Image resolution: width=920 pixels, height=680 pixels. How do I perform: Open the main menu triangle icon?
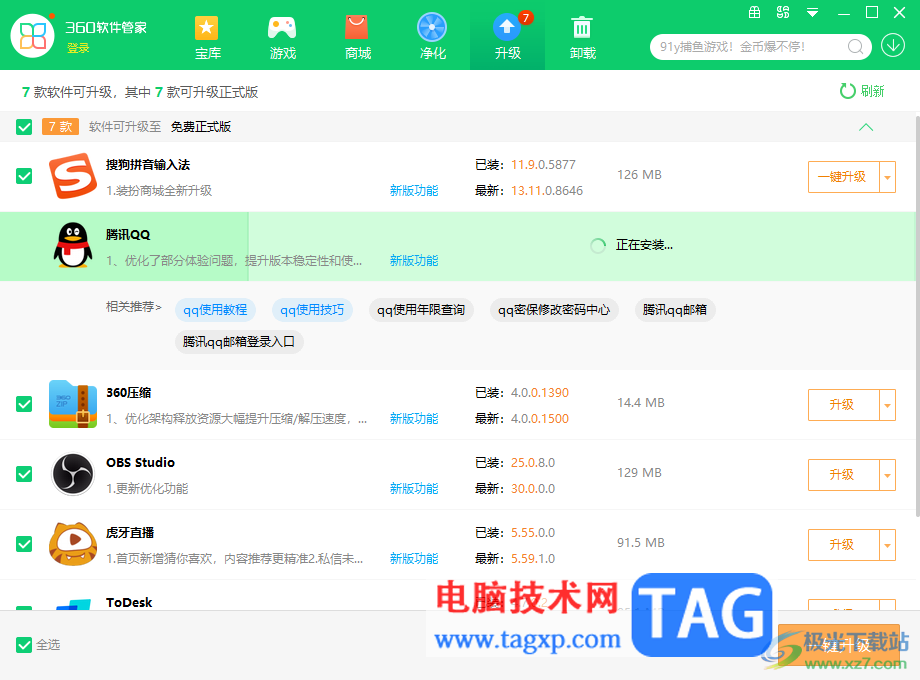(x=812, y=12)
